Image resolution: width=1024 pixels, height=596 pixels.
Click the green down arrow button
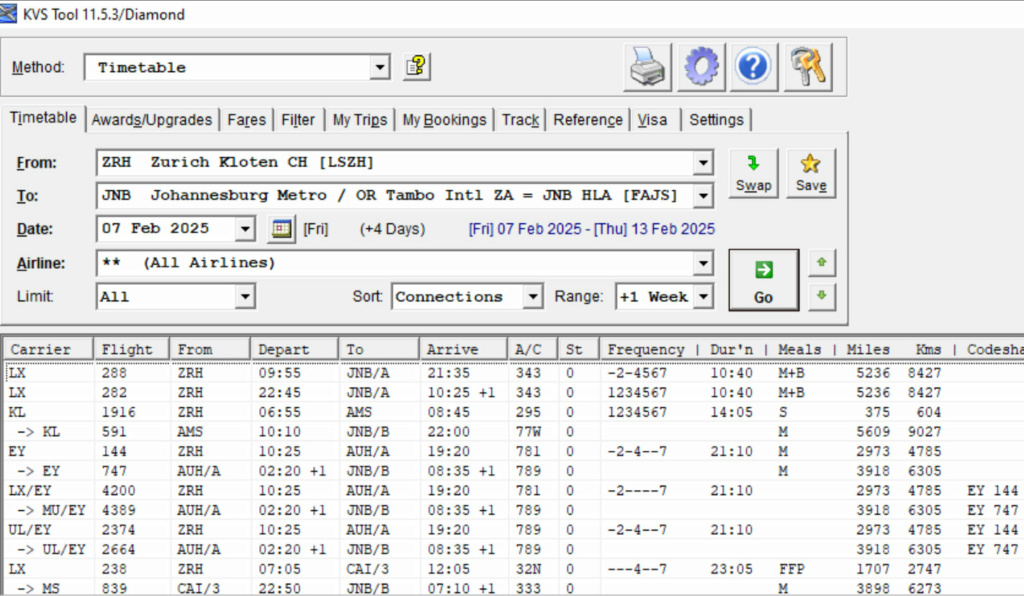point(822,296)
